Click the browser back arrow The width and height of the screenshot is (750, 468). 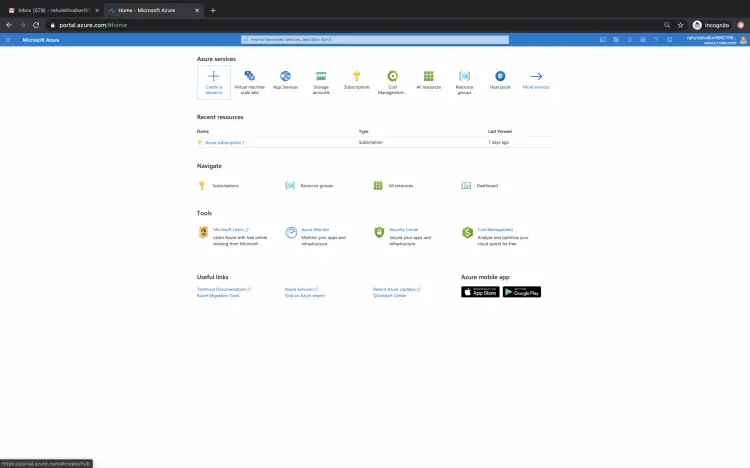click(x=9, y=25)
